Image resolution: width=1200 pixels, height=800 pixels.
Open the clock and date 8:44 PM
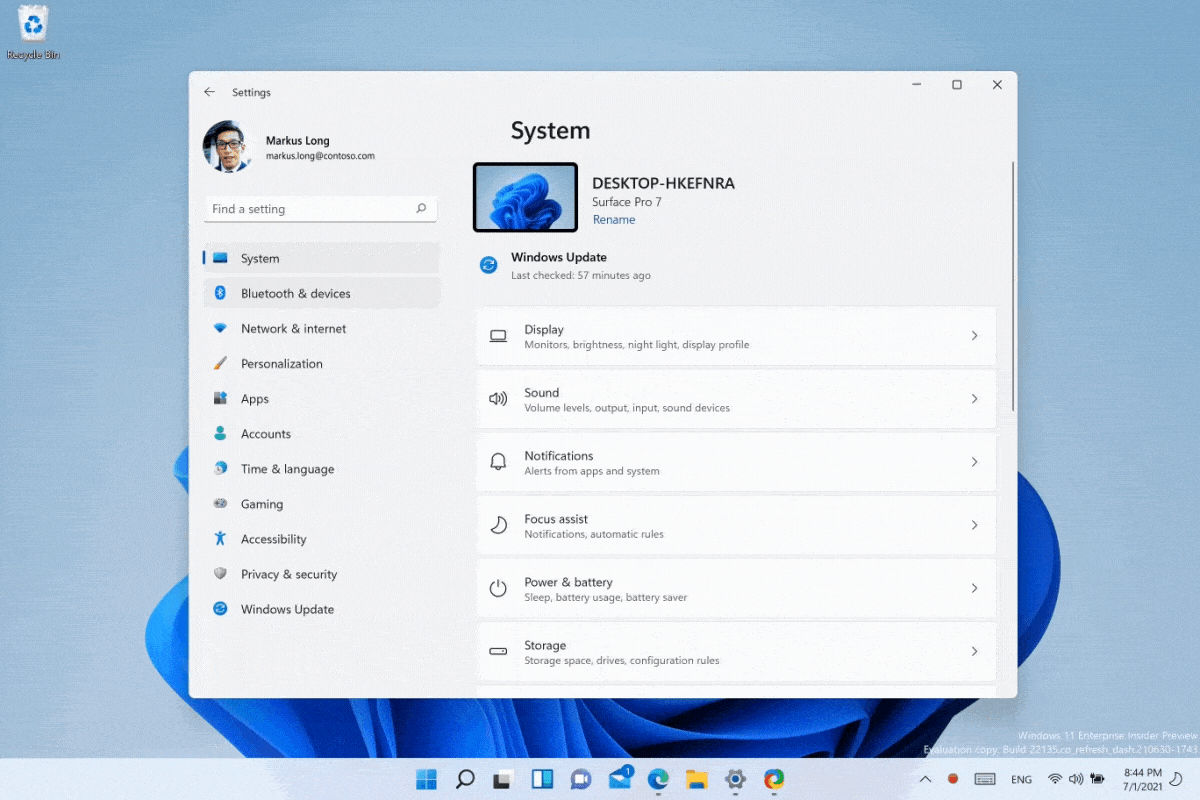pos(1142,779)
